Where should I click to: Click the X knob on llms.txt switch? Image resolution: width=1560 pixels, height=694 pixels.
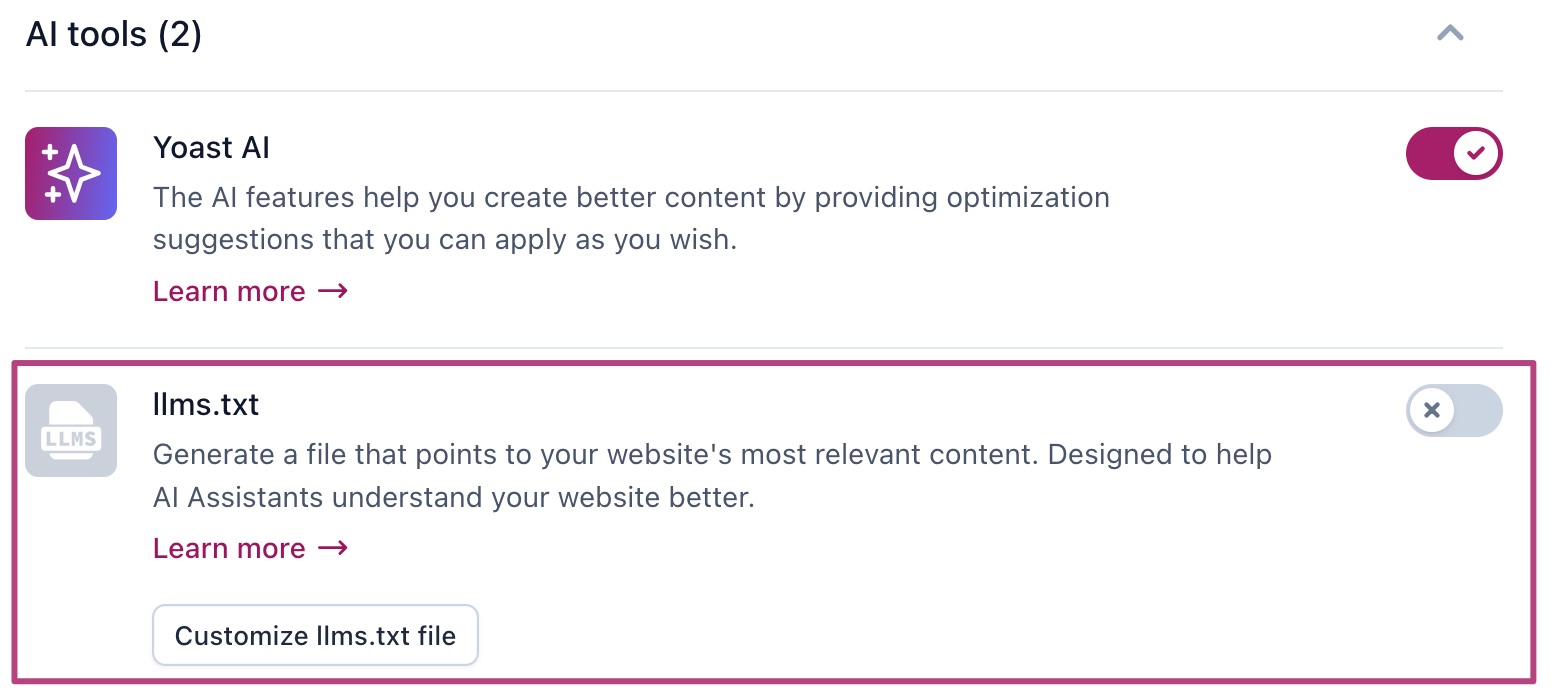(1432, 410)
